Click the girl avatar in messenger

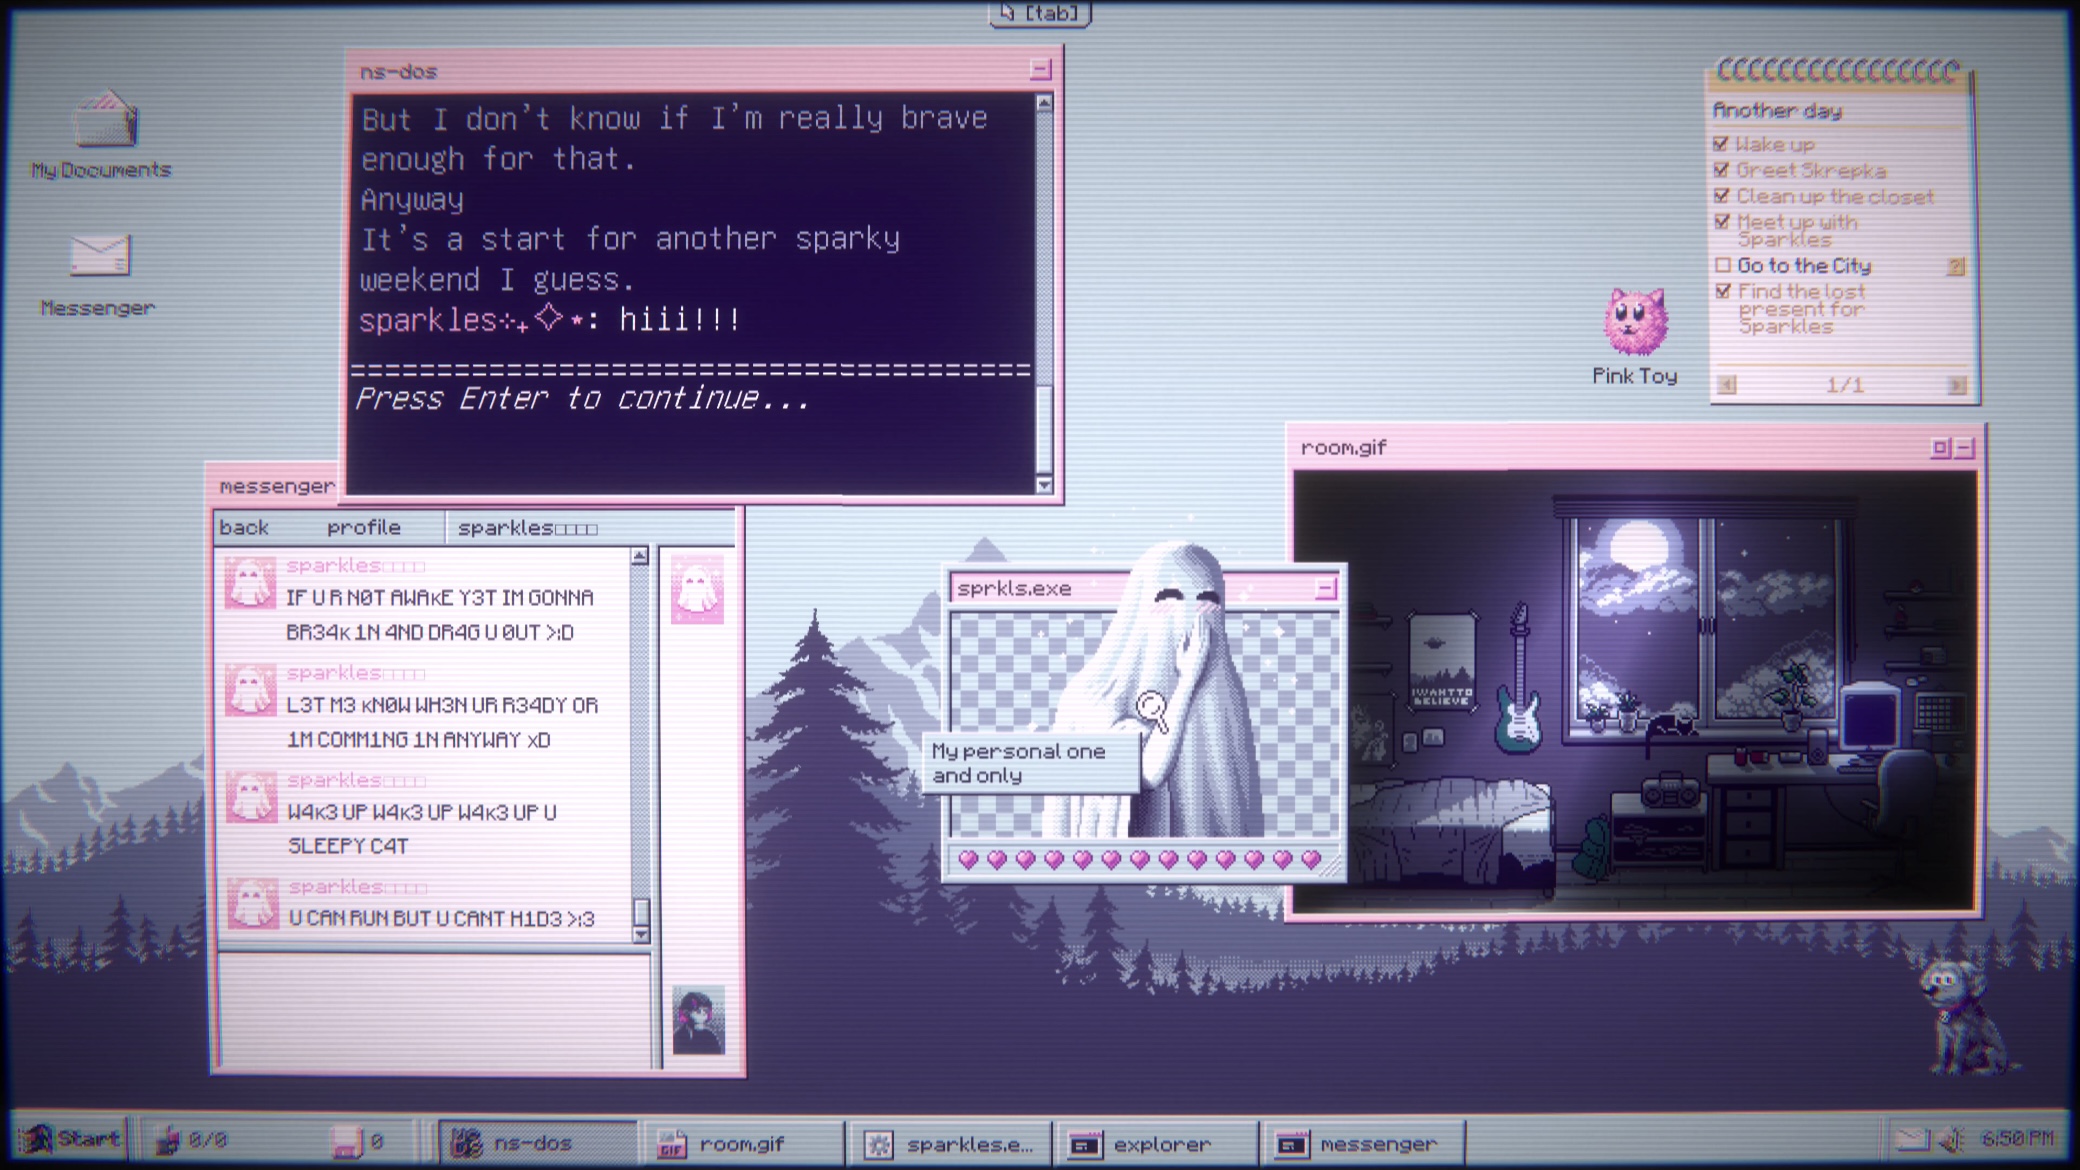[698, 1020]
